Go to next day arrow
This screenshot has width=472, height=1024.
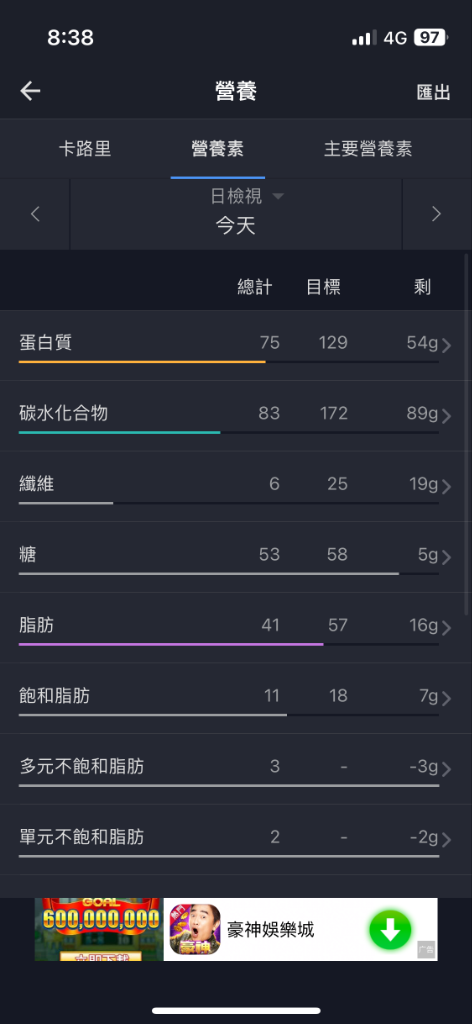tap(436, 214)
